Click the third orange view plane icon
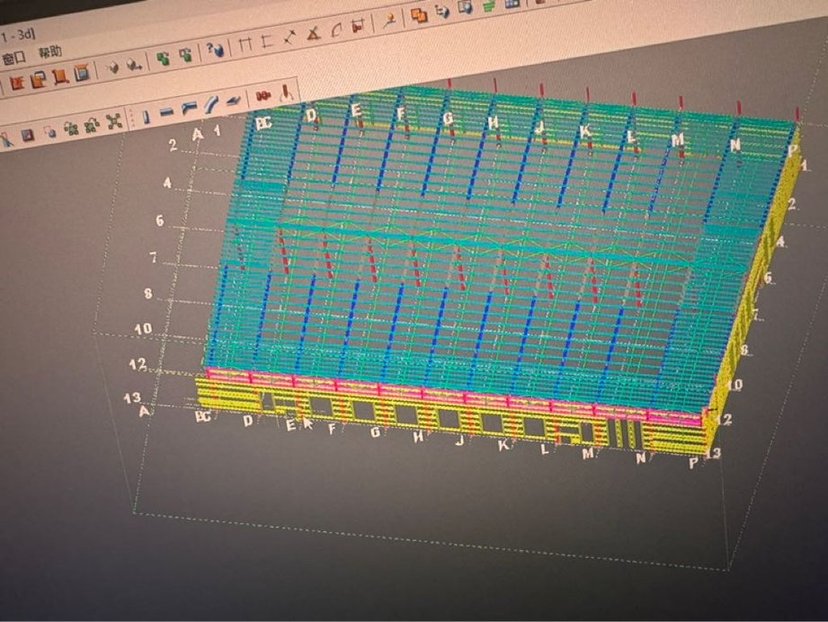 coord(60,76)
